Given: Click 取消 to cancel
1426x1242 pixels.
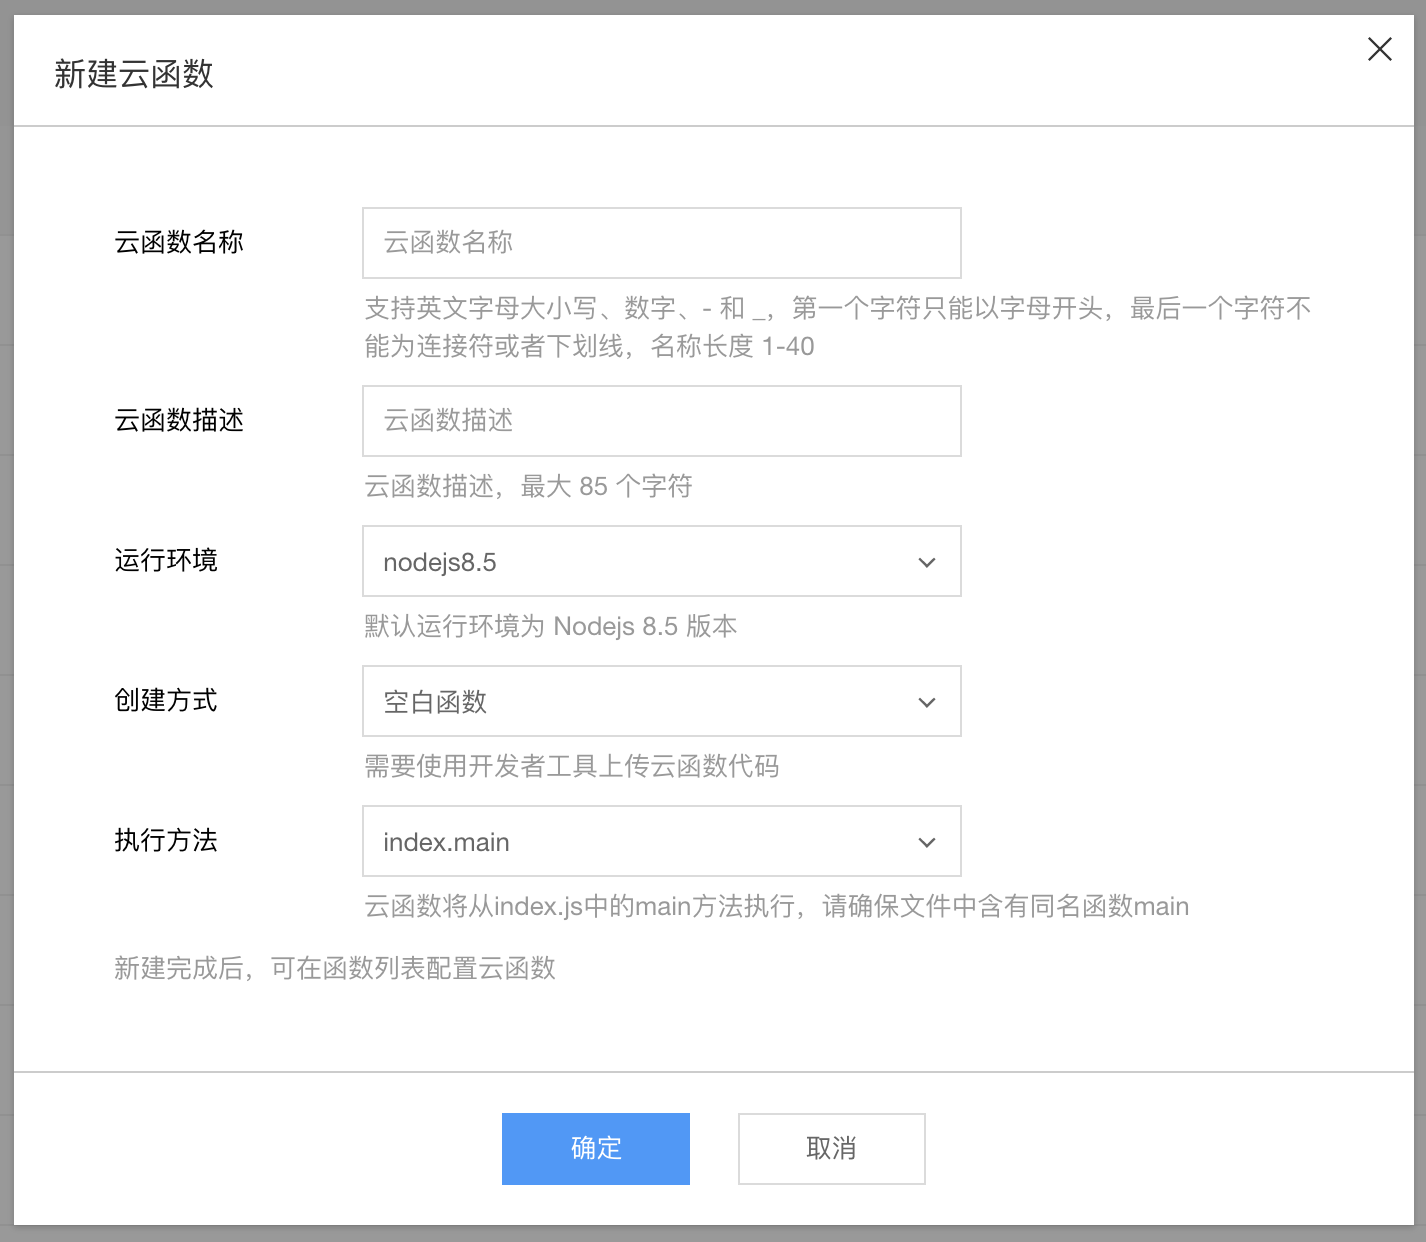Looking at the screenshot, I should pyautogui.click(x=831, y=1148).
